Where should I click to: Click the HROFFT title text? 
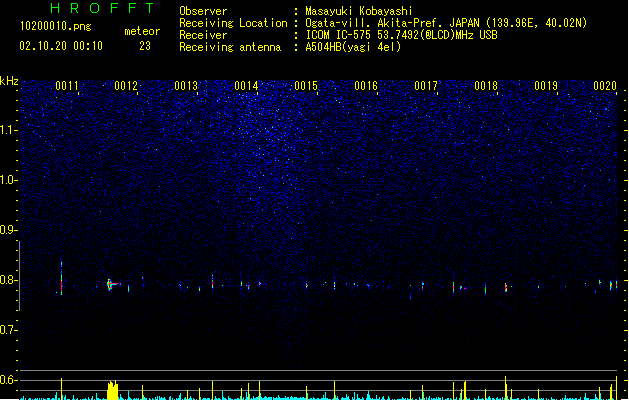click(103, 8)
